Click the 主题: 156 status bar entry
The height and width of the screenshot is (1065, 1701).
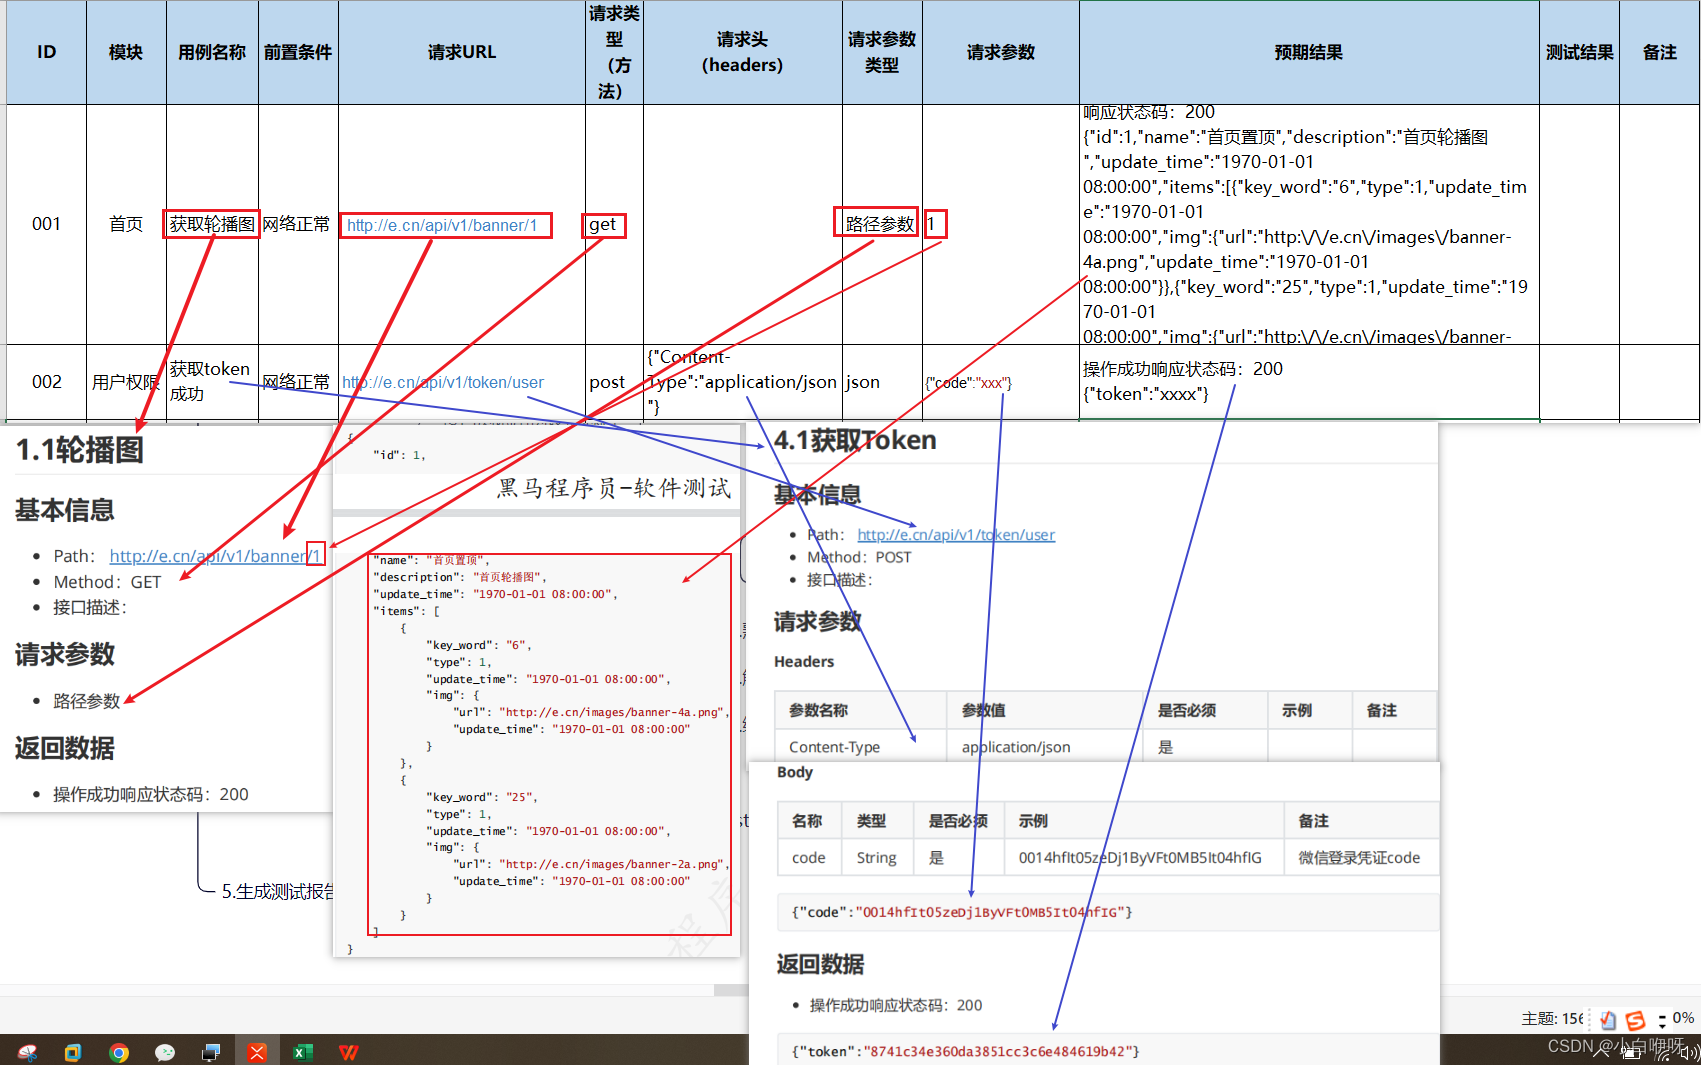pos(1552,1018)
